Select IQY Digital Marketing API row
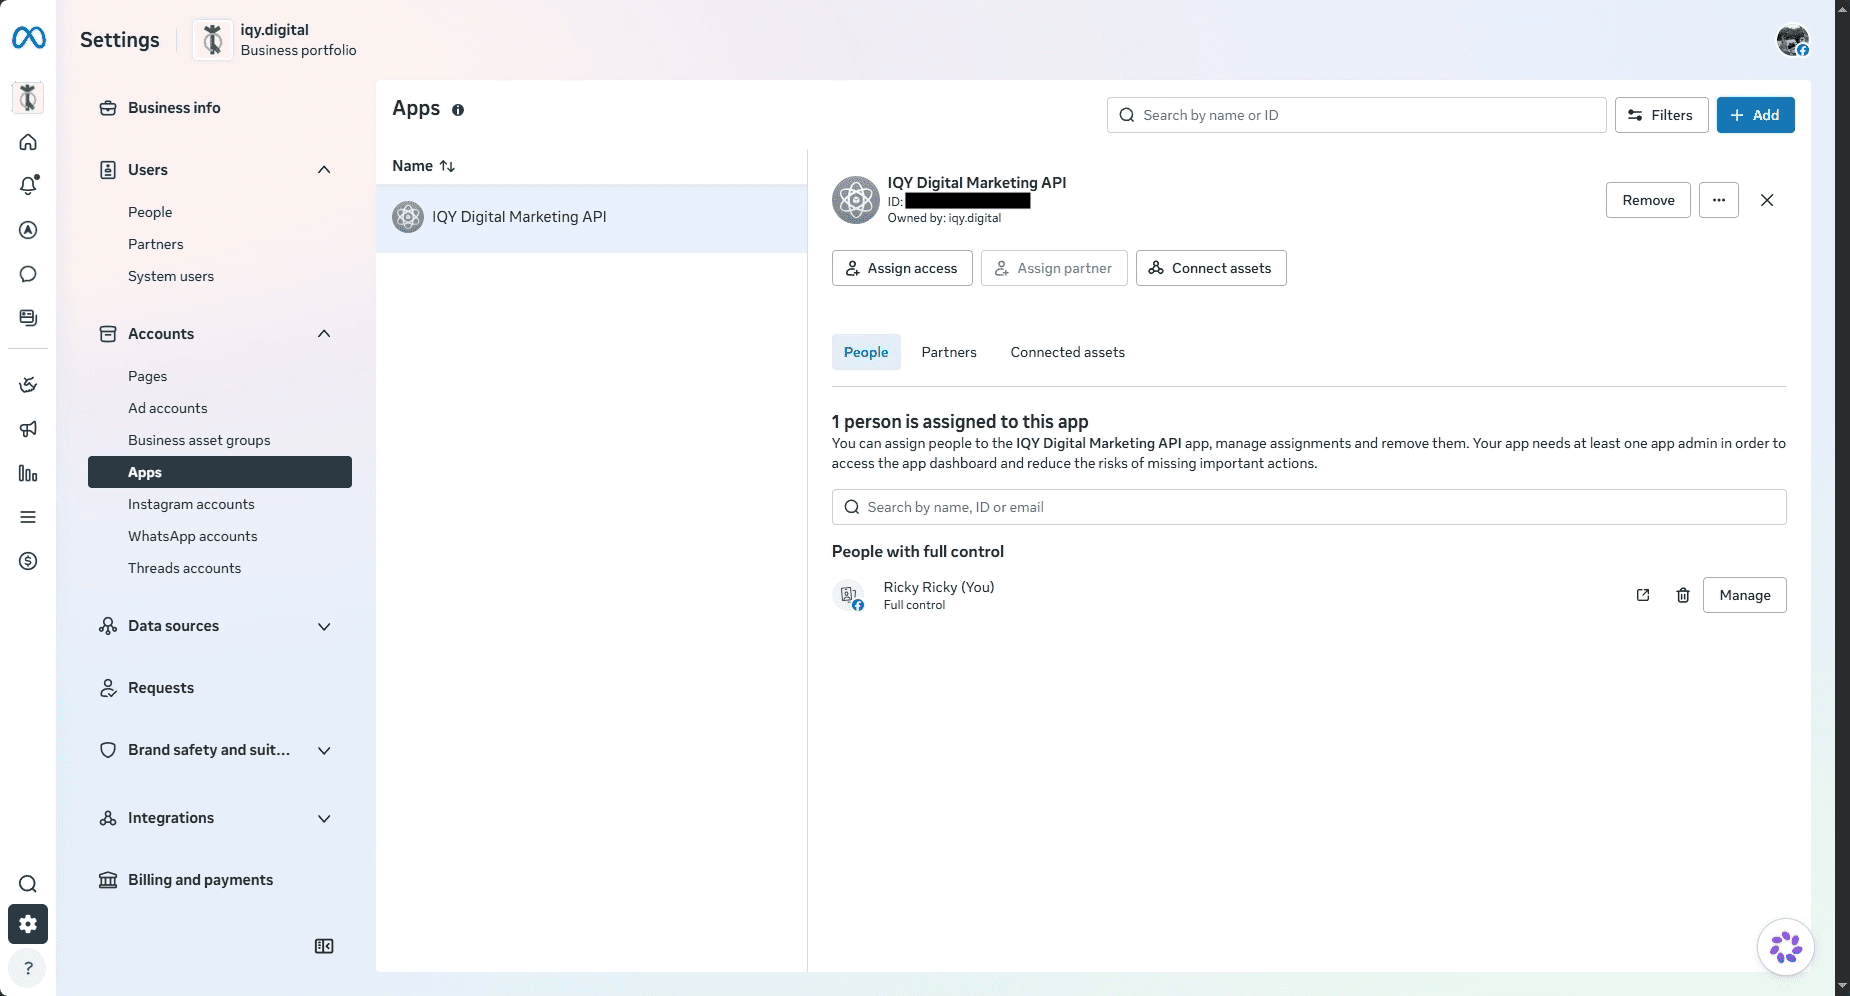 (x=591, y=217)
